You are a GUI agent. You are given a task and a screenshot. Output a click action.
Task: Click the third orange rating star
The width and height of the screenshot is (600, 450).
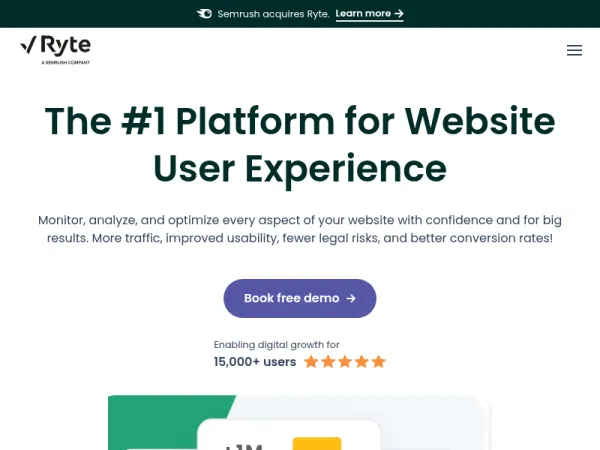point(345,361)
